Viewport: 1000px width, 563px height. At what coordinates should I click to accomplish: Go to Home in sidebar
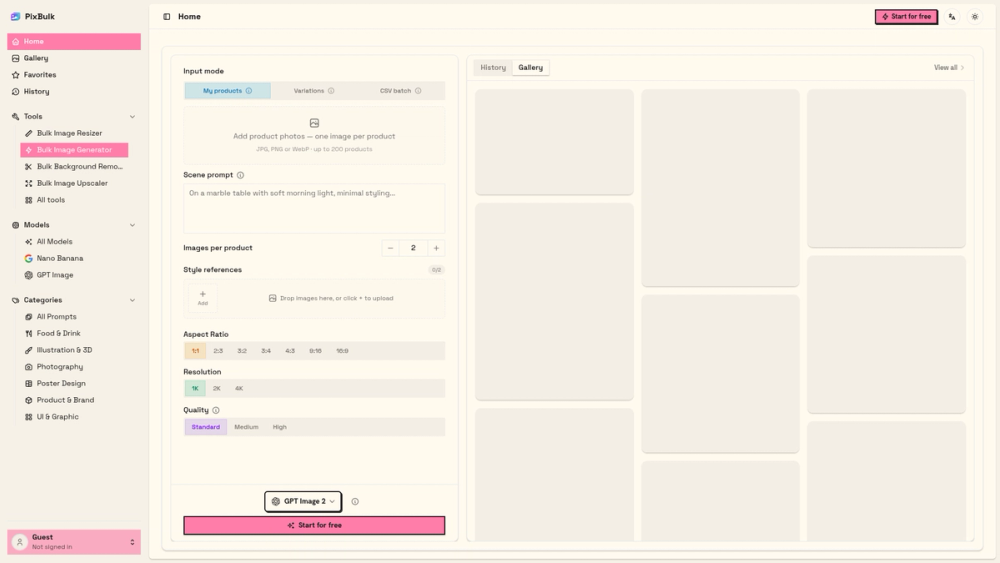point(74,41)
